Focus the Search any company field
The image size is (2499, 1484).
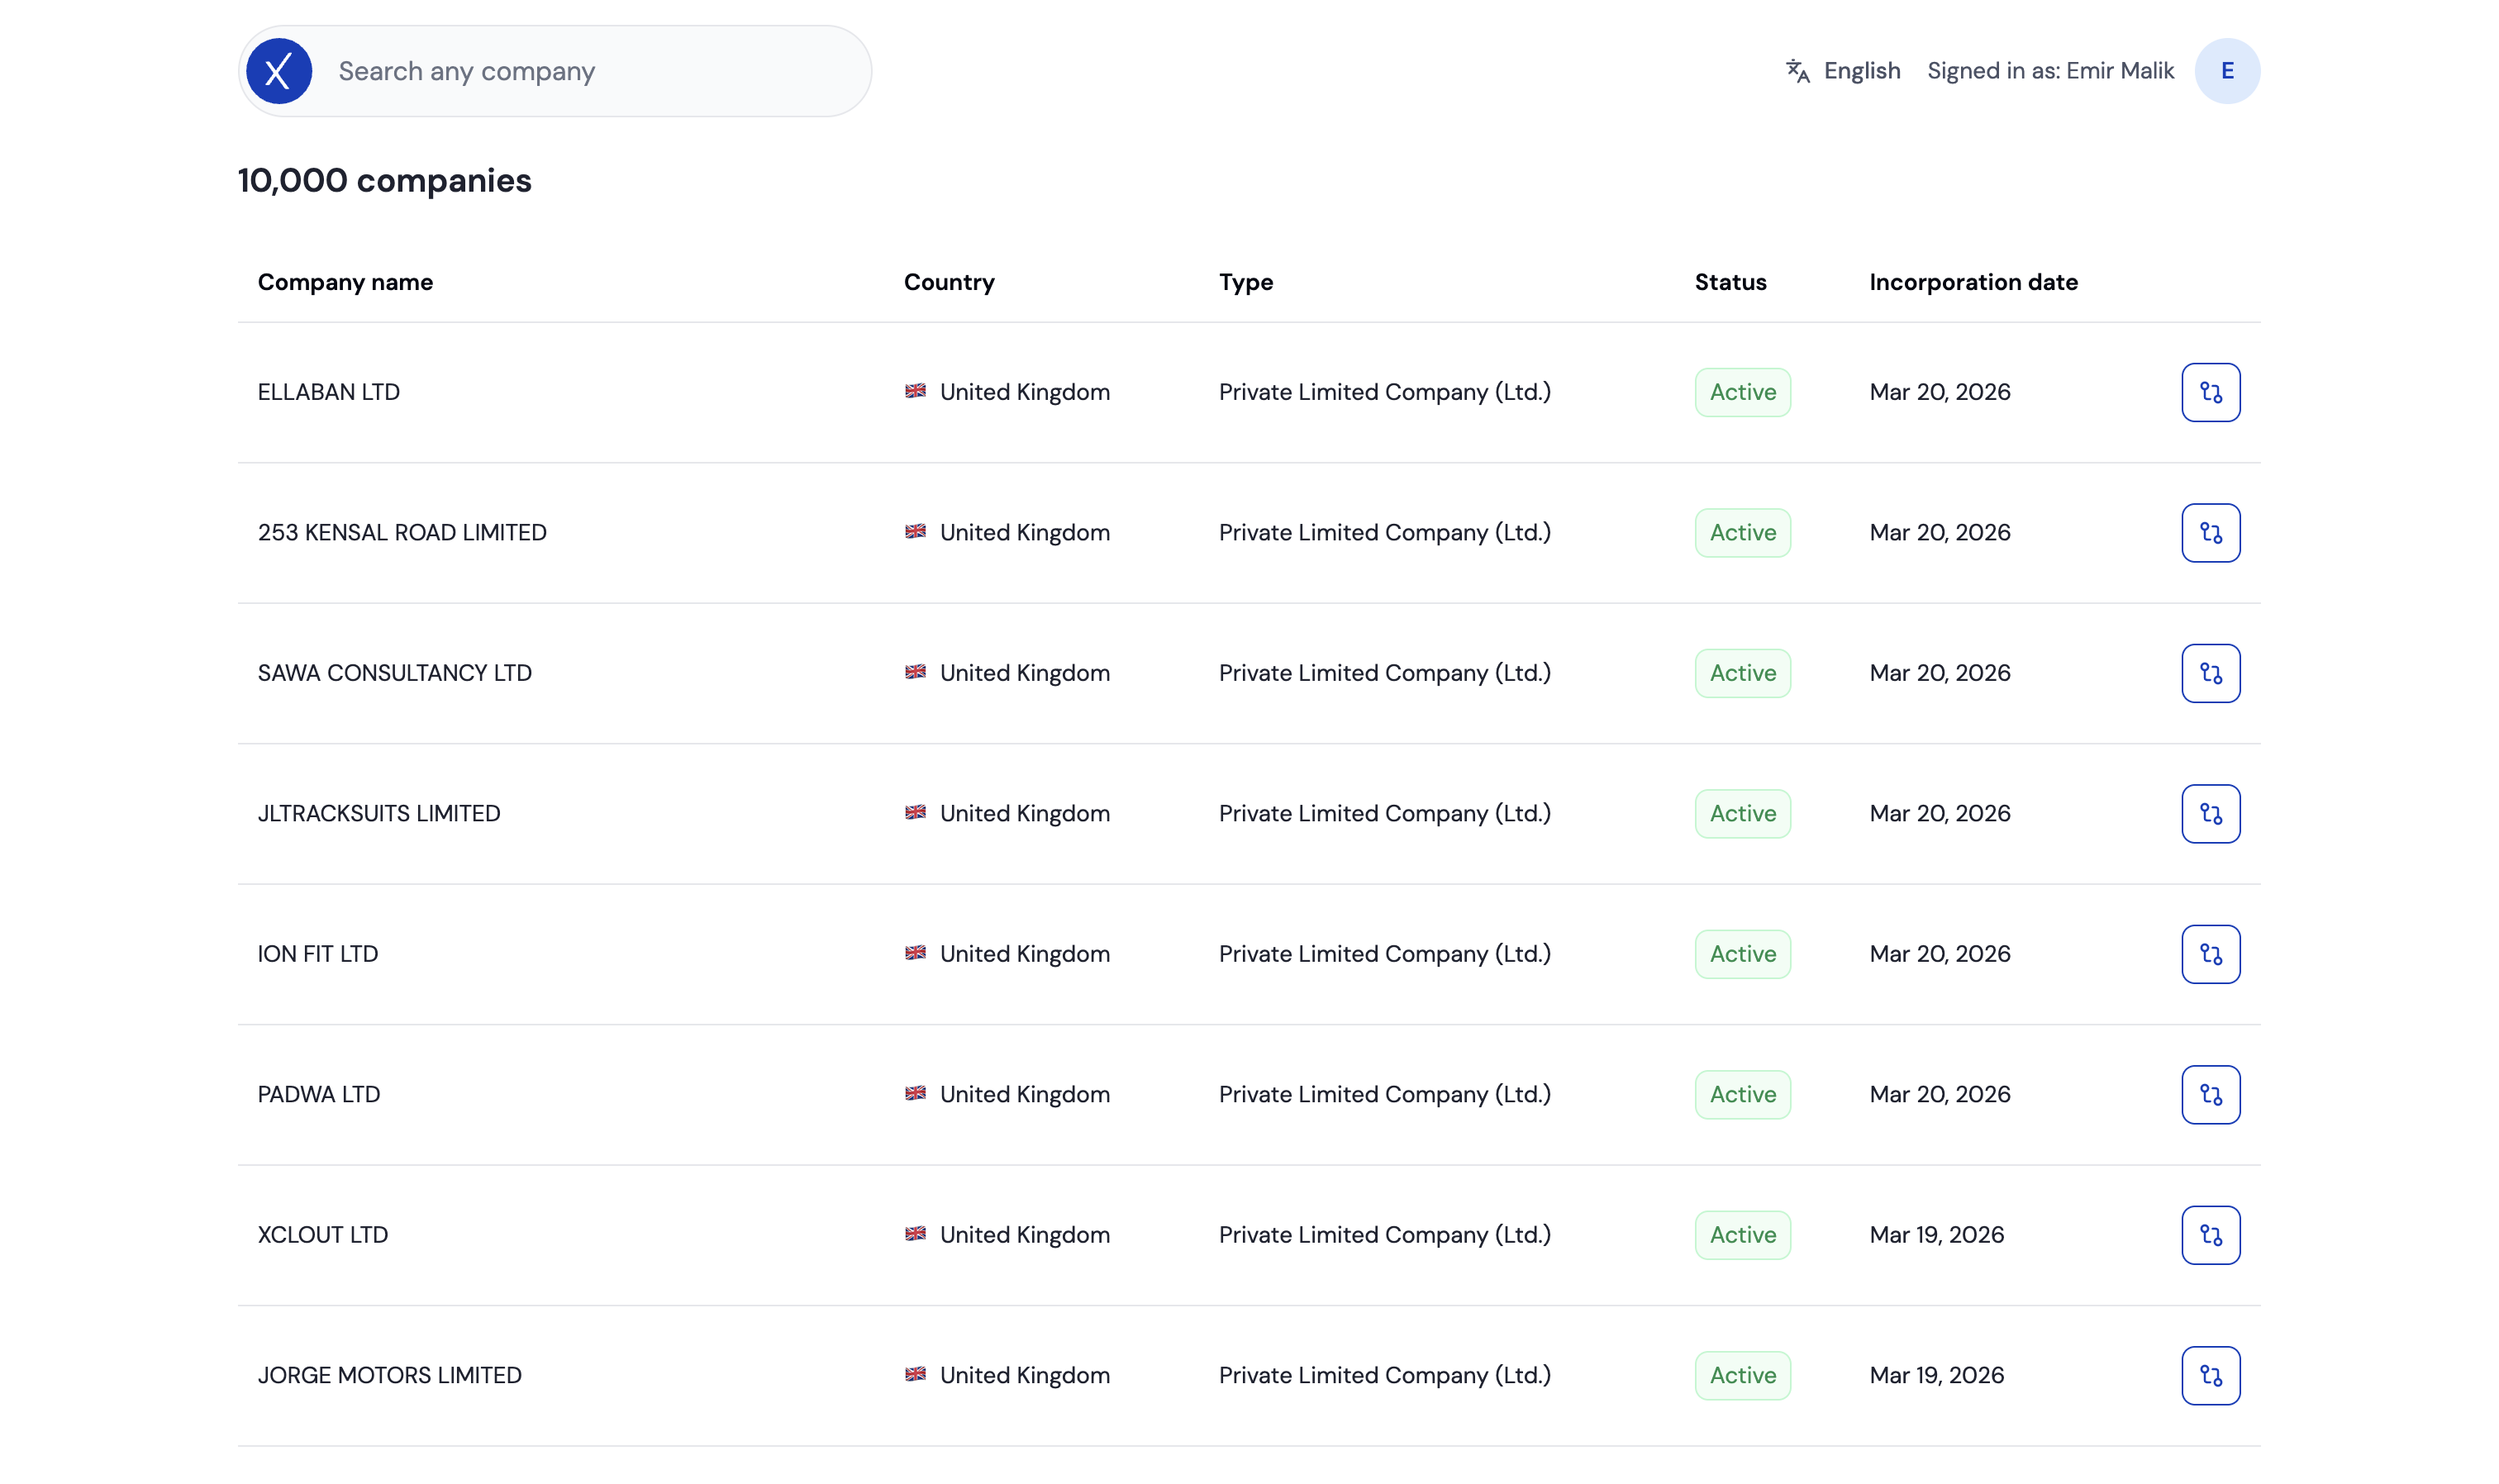tap(590, 71)
